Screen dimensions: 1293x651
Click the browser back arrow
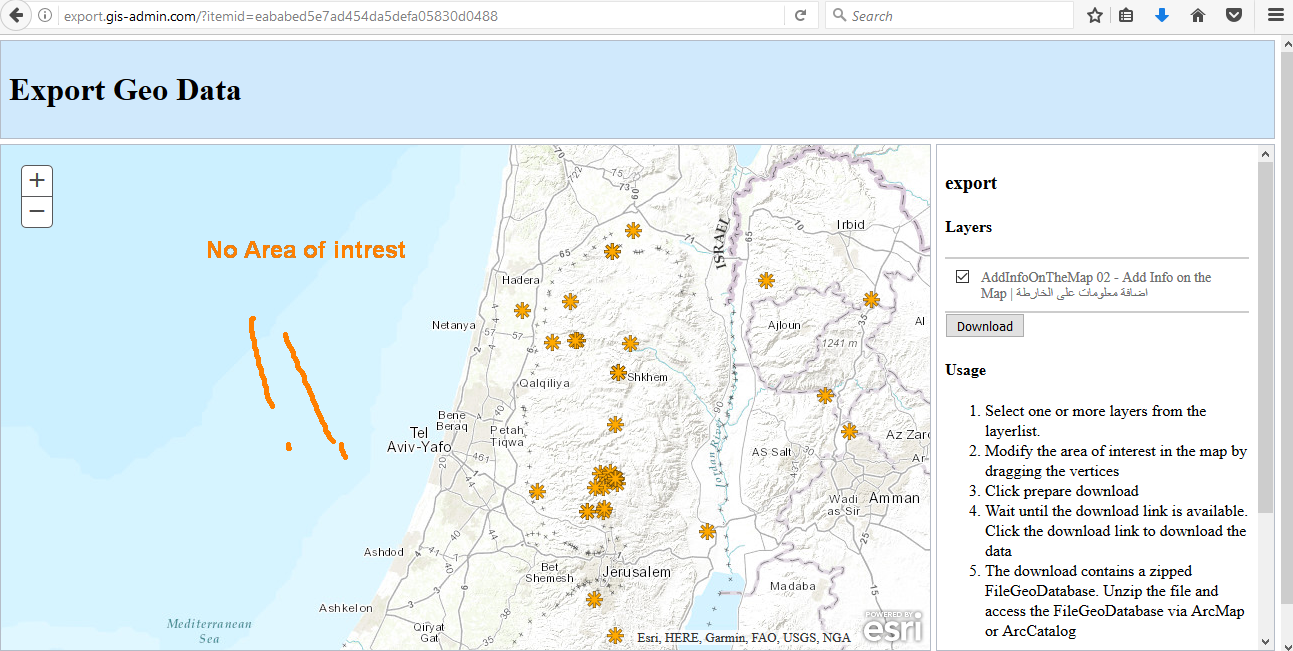point(16,16)
